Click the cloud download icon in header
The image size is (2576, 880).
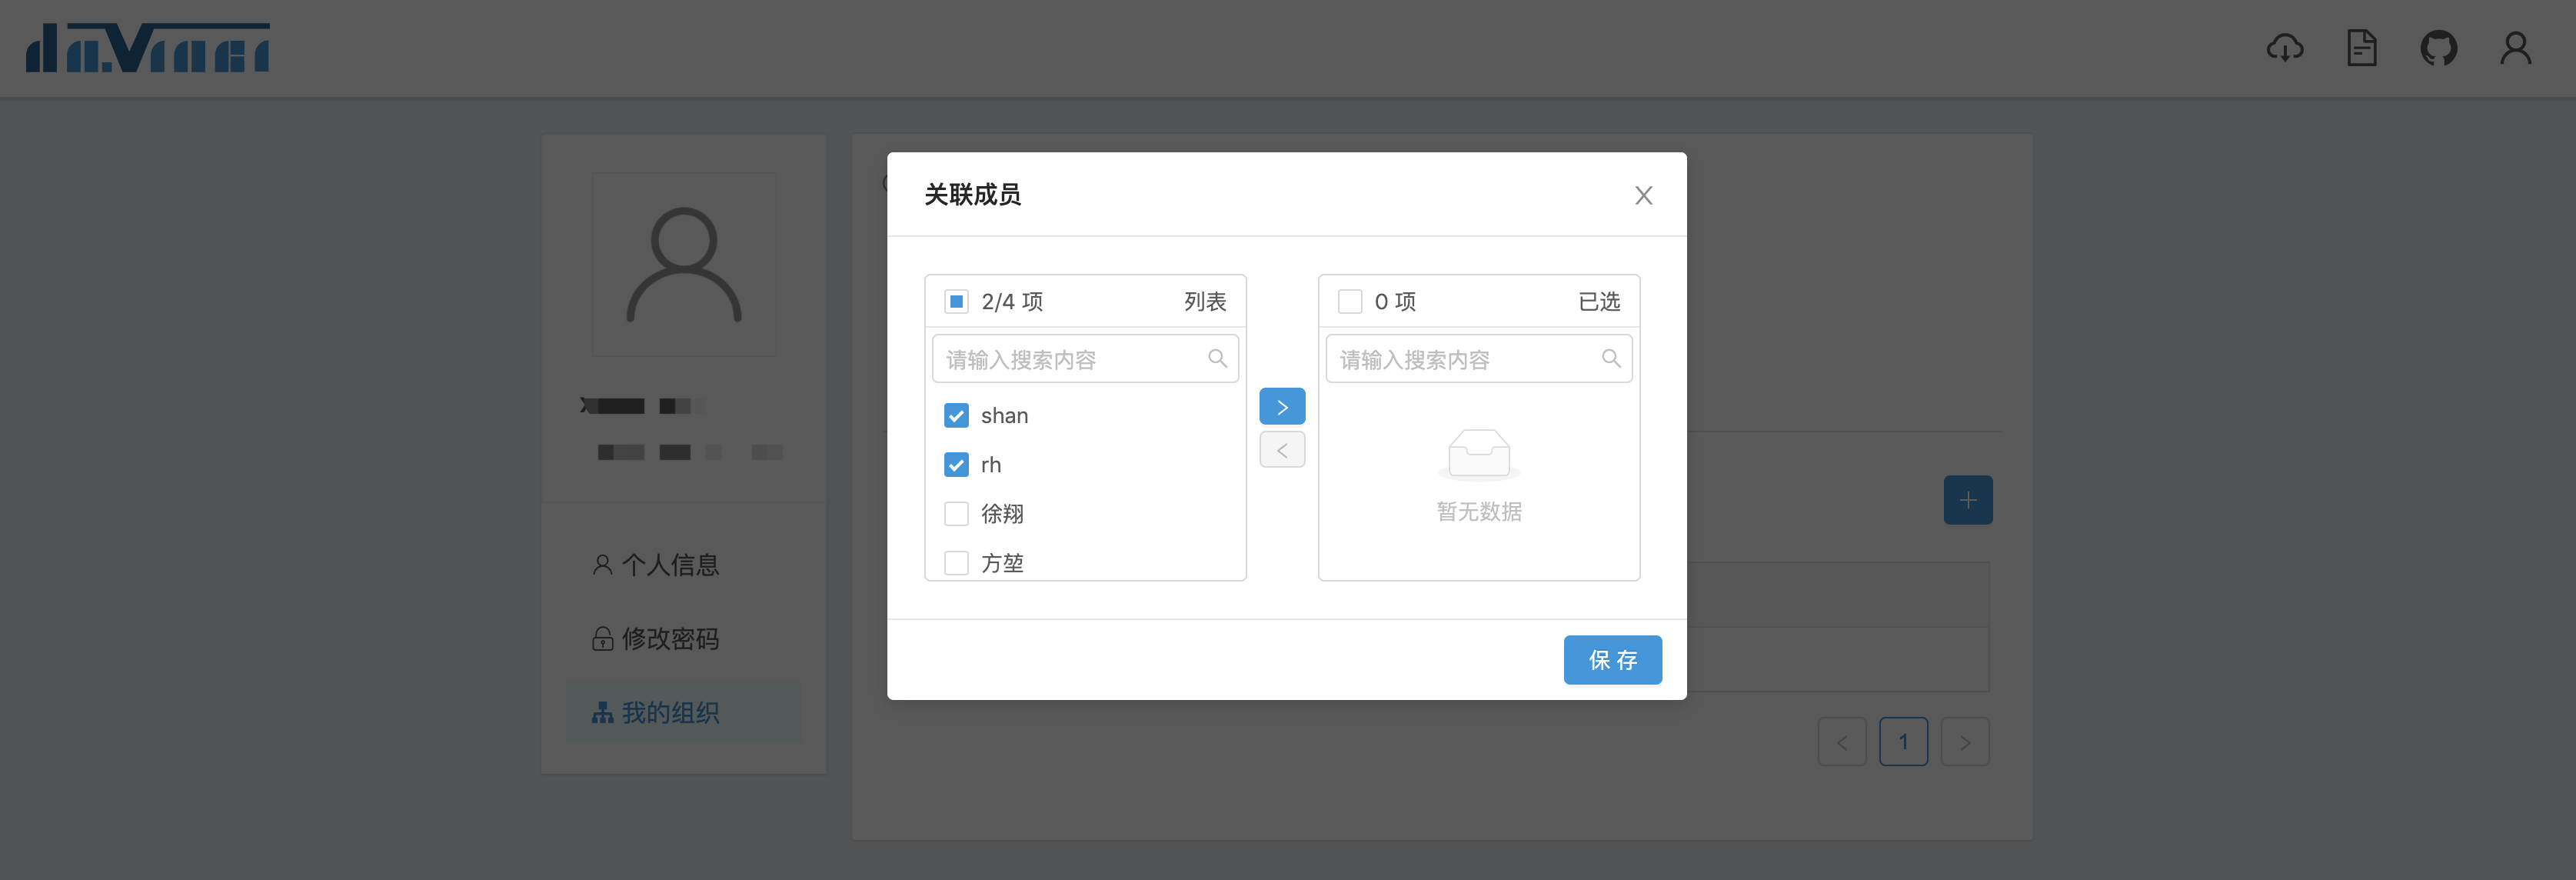click(x=2284, y=48)
